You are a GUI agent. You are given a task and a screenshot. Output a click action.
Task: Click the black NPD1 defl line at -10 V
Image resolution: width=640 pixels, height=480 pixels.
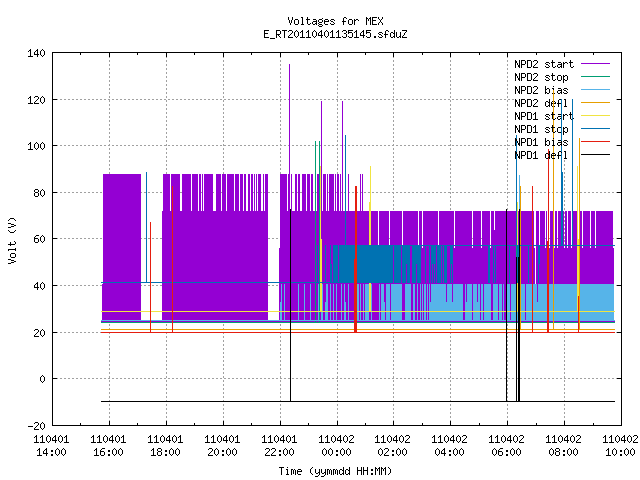pyautogui.click(x=358, y=402)
